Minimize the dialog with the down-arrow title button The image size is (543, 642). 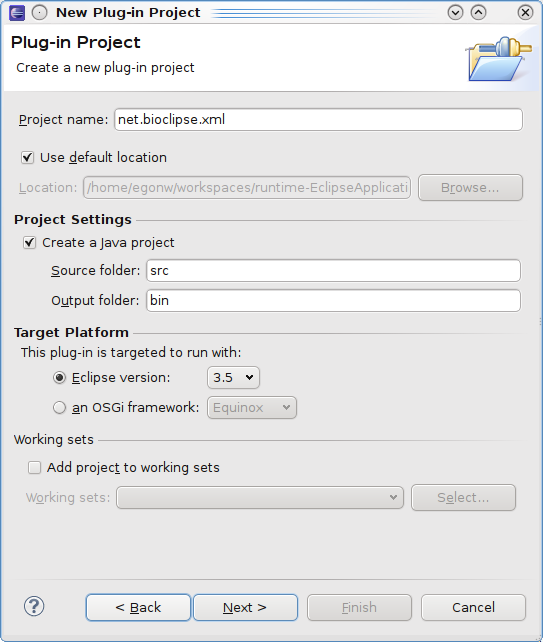pos(455,13)
